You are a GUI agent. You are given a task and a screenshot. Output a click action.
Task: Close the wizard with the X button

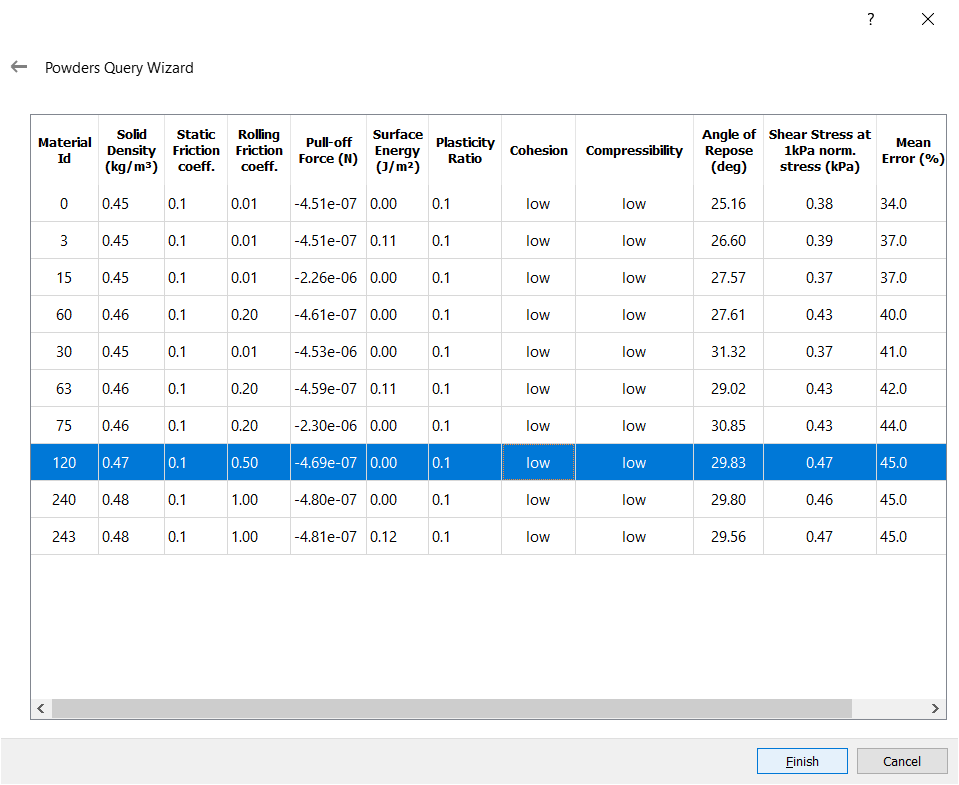point(928,19)
